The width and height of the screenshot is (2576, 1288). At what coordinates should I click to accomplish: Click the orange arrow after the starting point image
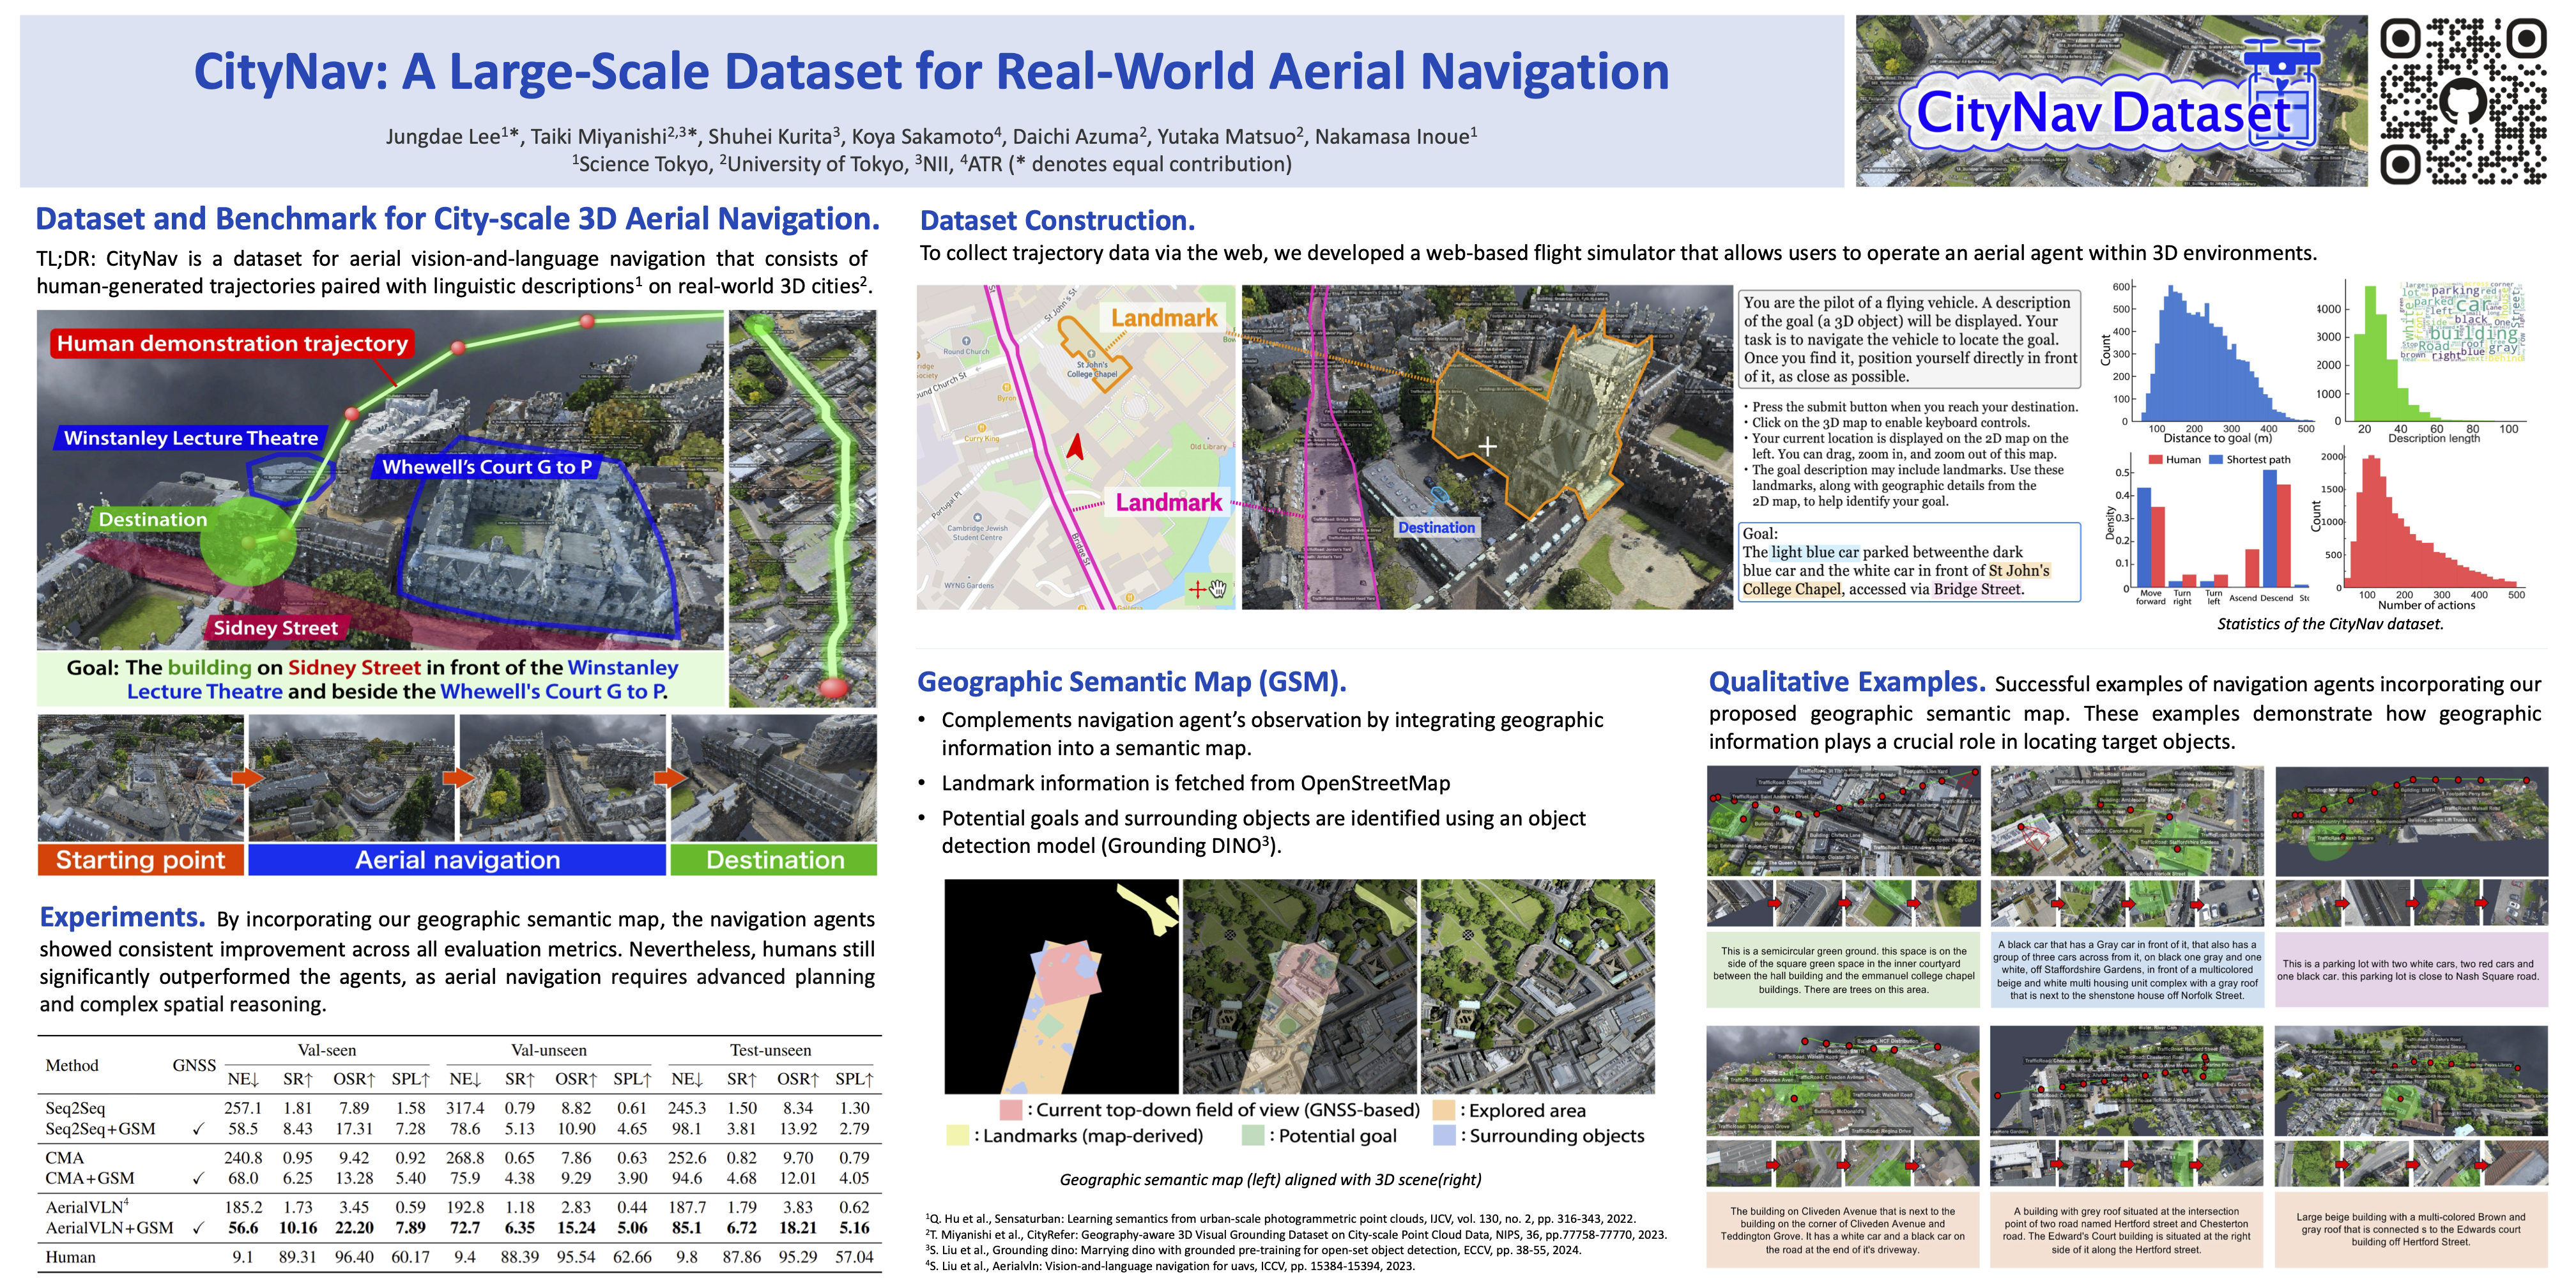coord(247,777)
